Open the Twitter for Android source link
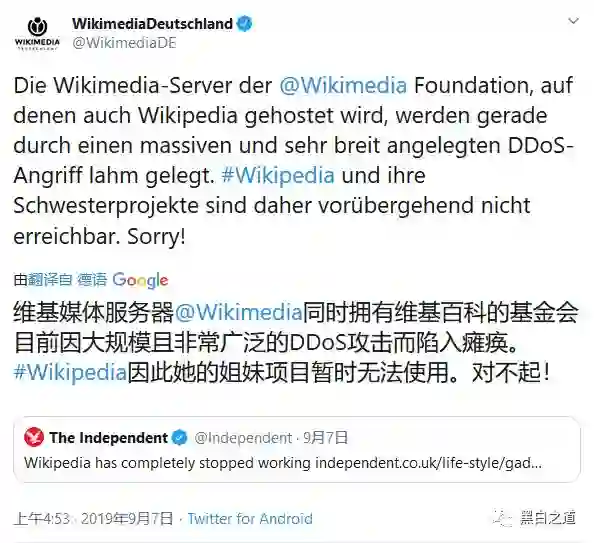This screenshot has height=543, width=594. (250, 518)
